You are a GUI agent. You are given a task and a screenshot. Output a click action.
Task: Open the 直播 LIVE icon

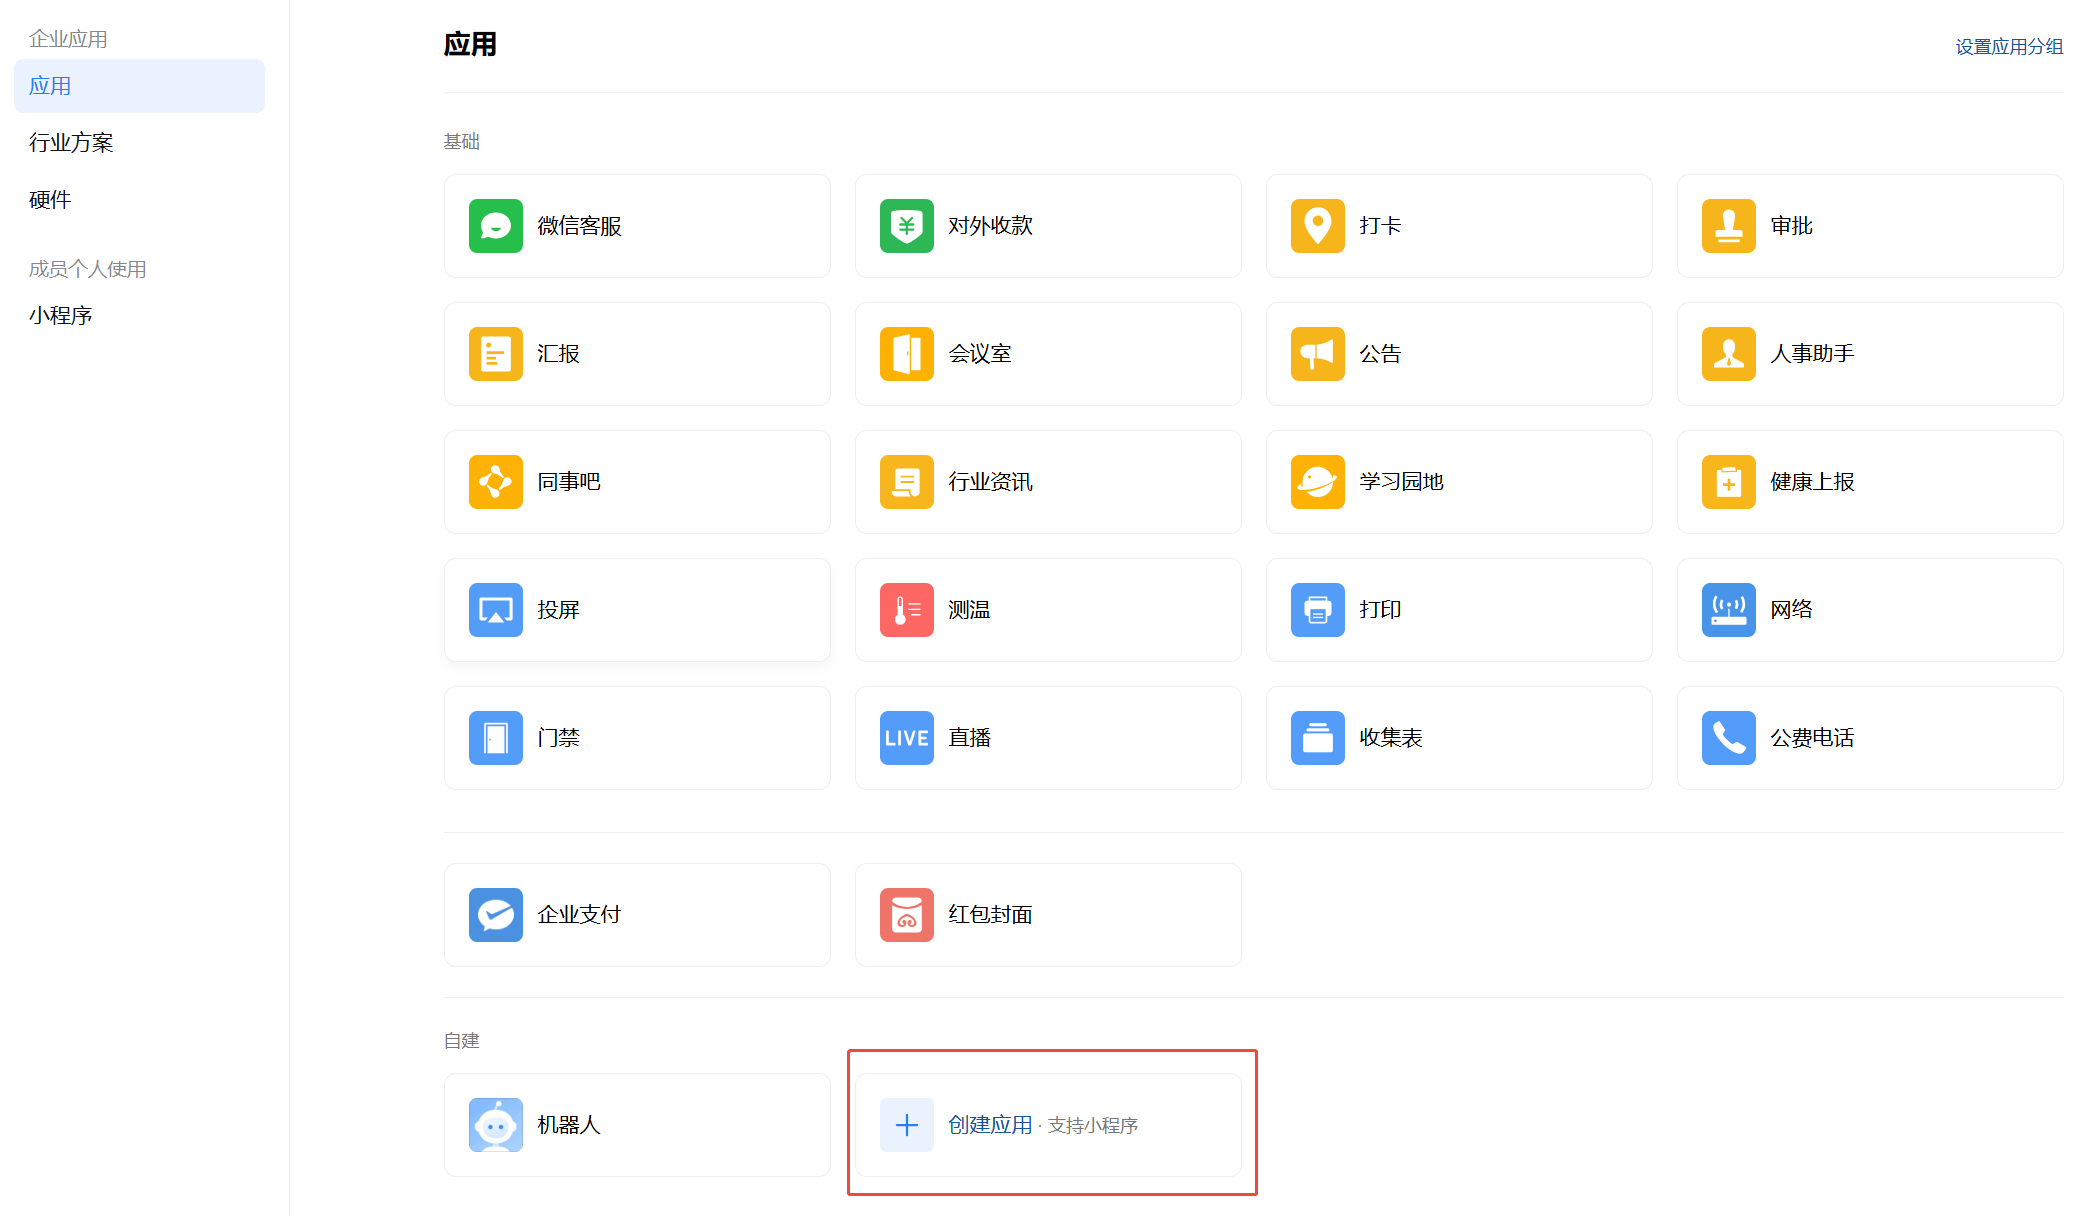(906, 738)
